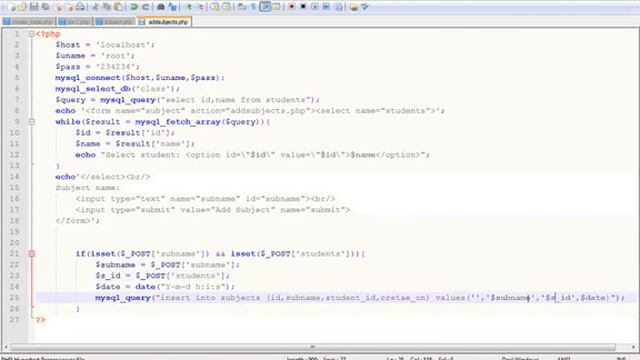The image size is (640, 360).
Task: Save the current file with floppy icon
Action: (x=33, y=7)
